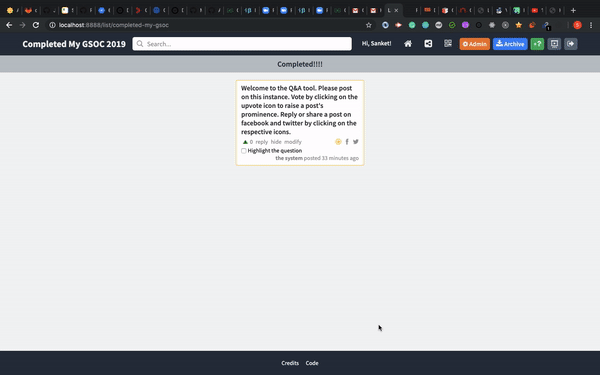This screenshot has height=375, width=600.
Task: Open the red profile avatar
Action: pyautogui.click(x=577, y=25)
